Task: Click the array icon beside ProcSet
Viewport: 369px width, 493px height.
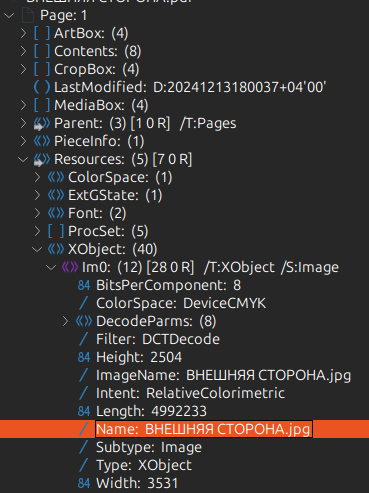Action: 56,231
